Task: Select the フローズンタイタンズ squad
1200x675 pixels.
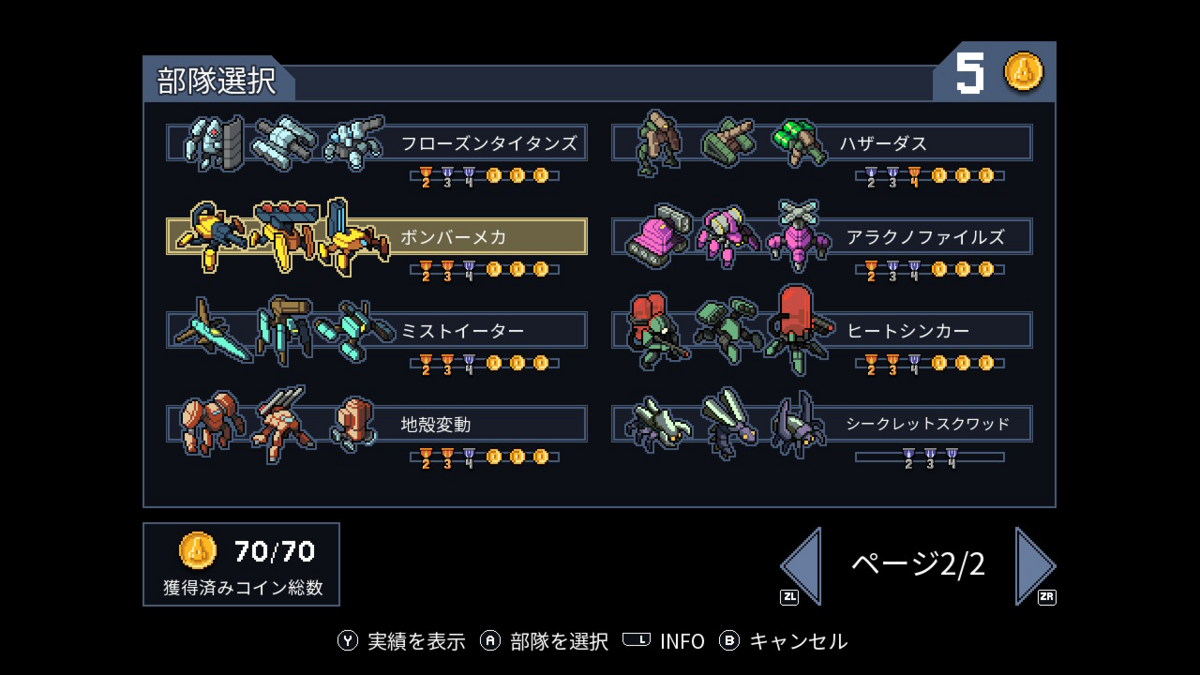Action: tap(377, 143)
